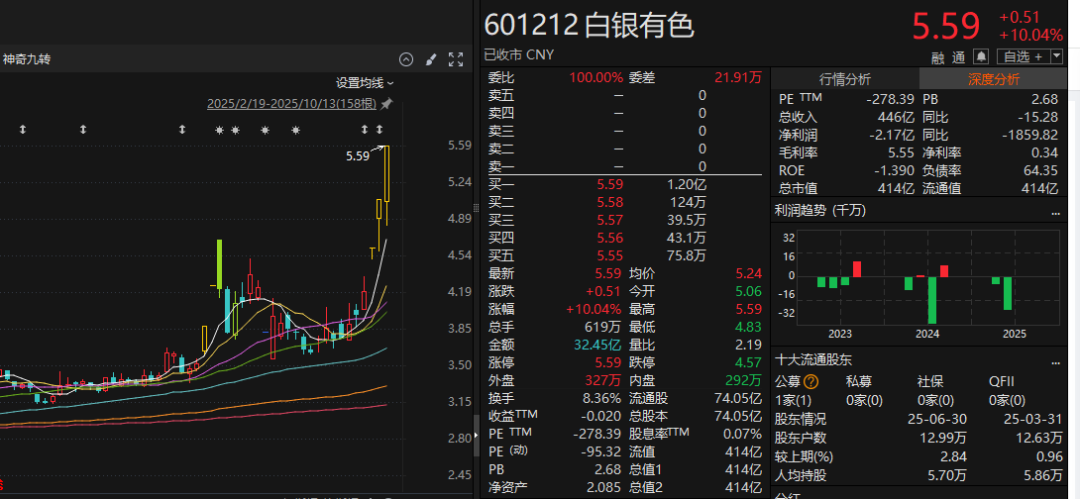Open the 2025/2/19-2025/10/13 date range link
Screen dimensions: 1080x499
click(292, 104)
